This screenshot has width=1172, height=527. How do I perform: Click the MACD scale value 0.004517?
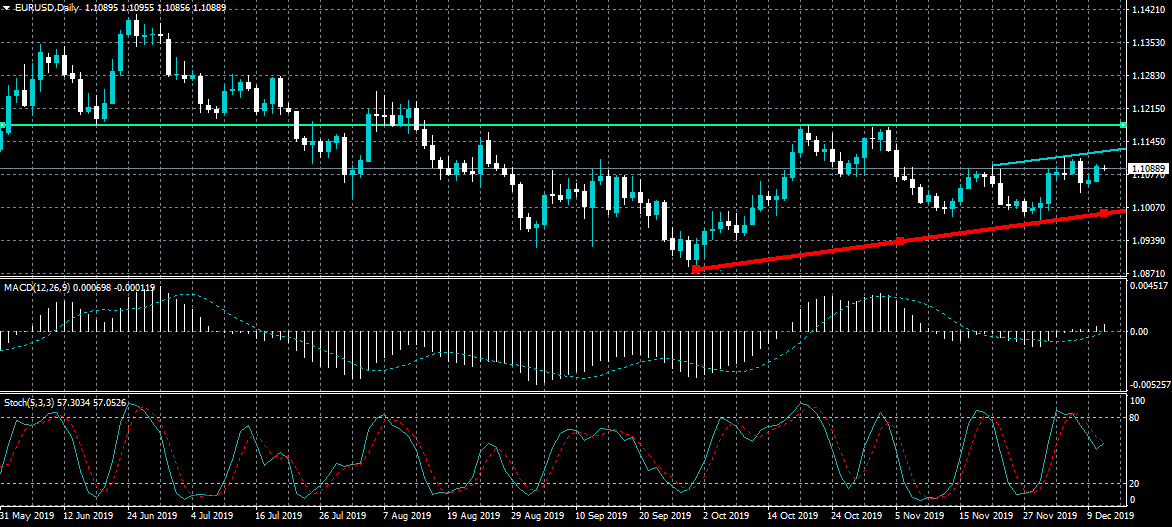point(1149,286)
